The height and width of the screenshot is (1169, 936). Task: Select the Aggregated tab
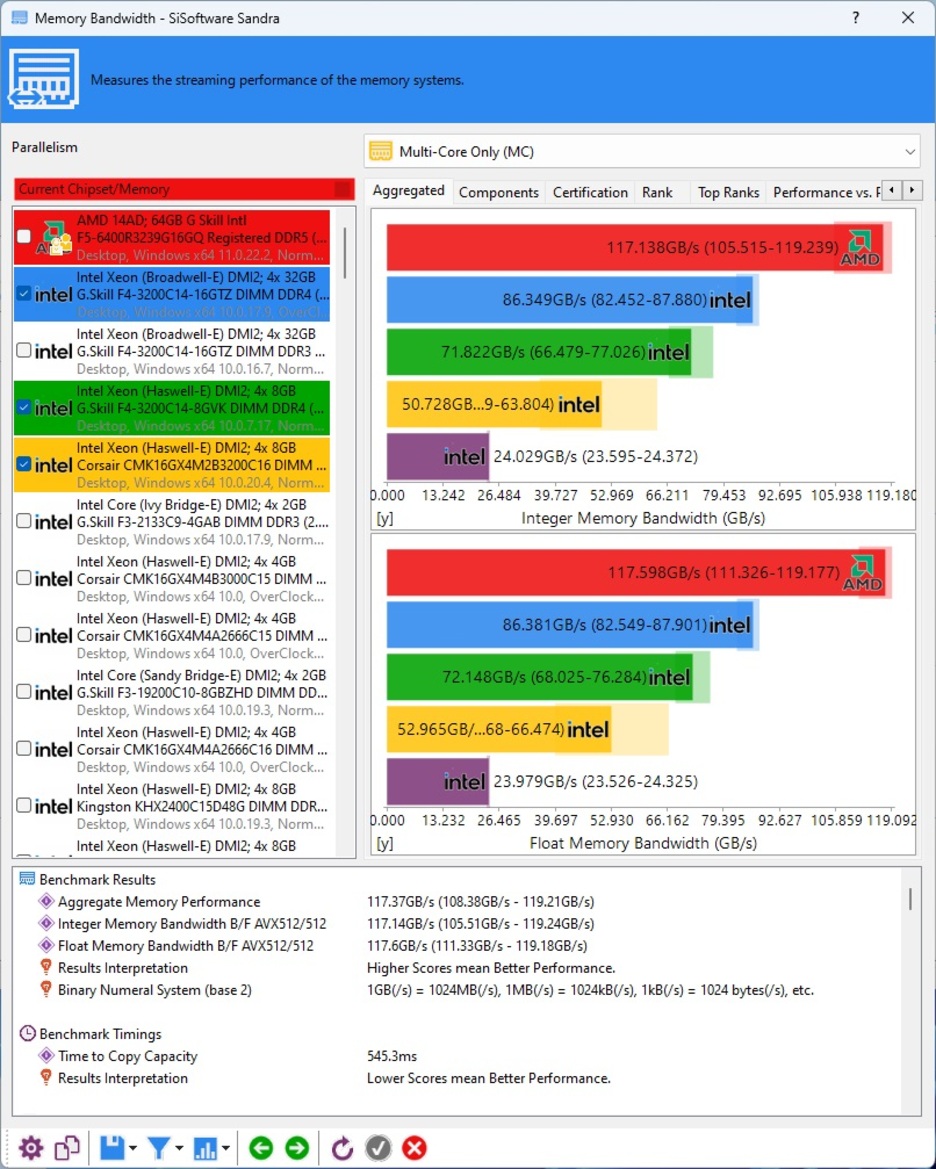tap(409, 191)
